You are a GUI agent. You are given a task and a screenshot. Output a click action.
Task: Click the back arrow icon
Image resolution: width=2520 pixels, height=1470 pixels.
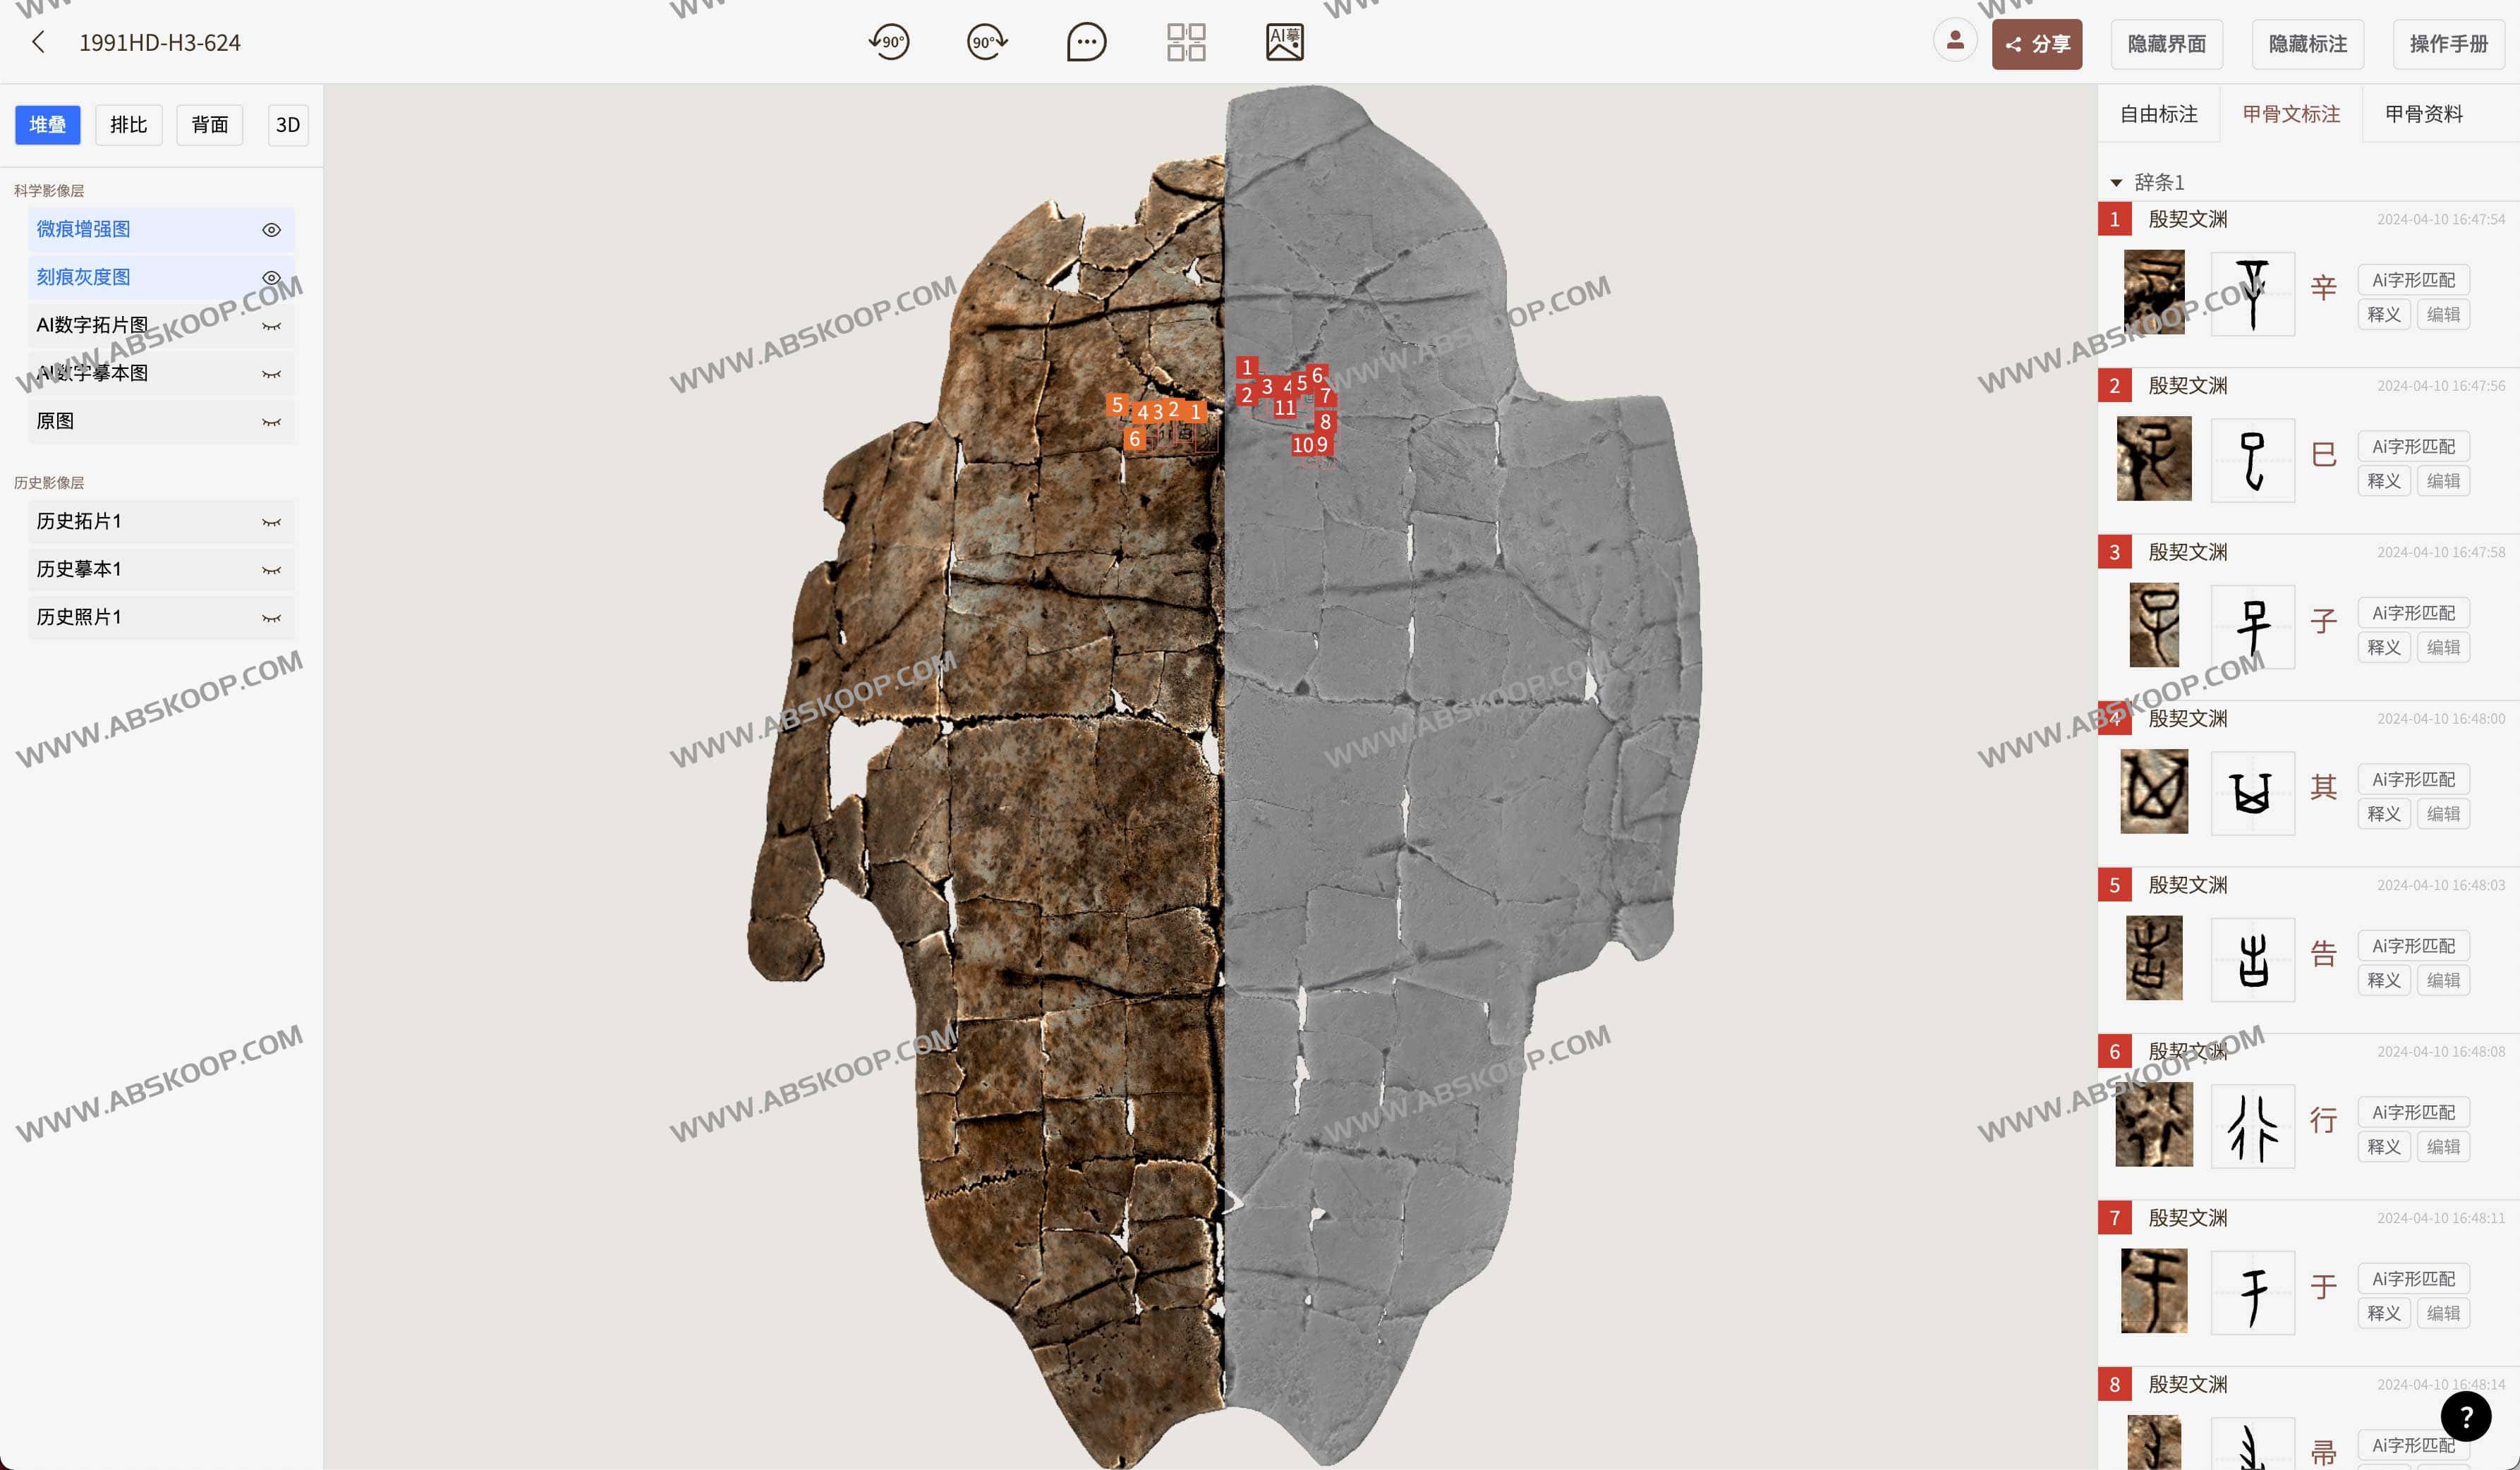coord(38,42)
